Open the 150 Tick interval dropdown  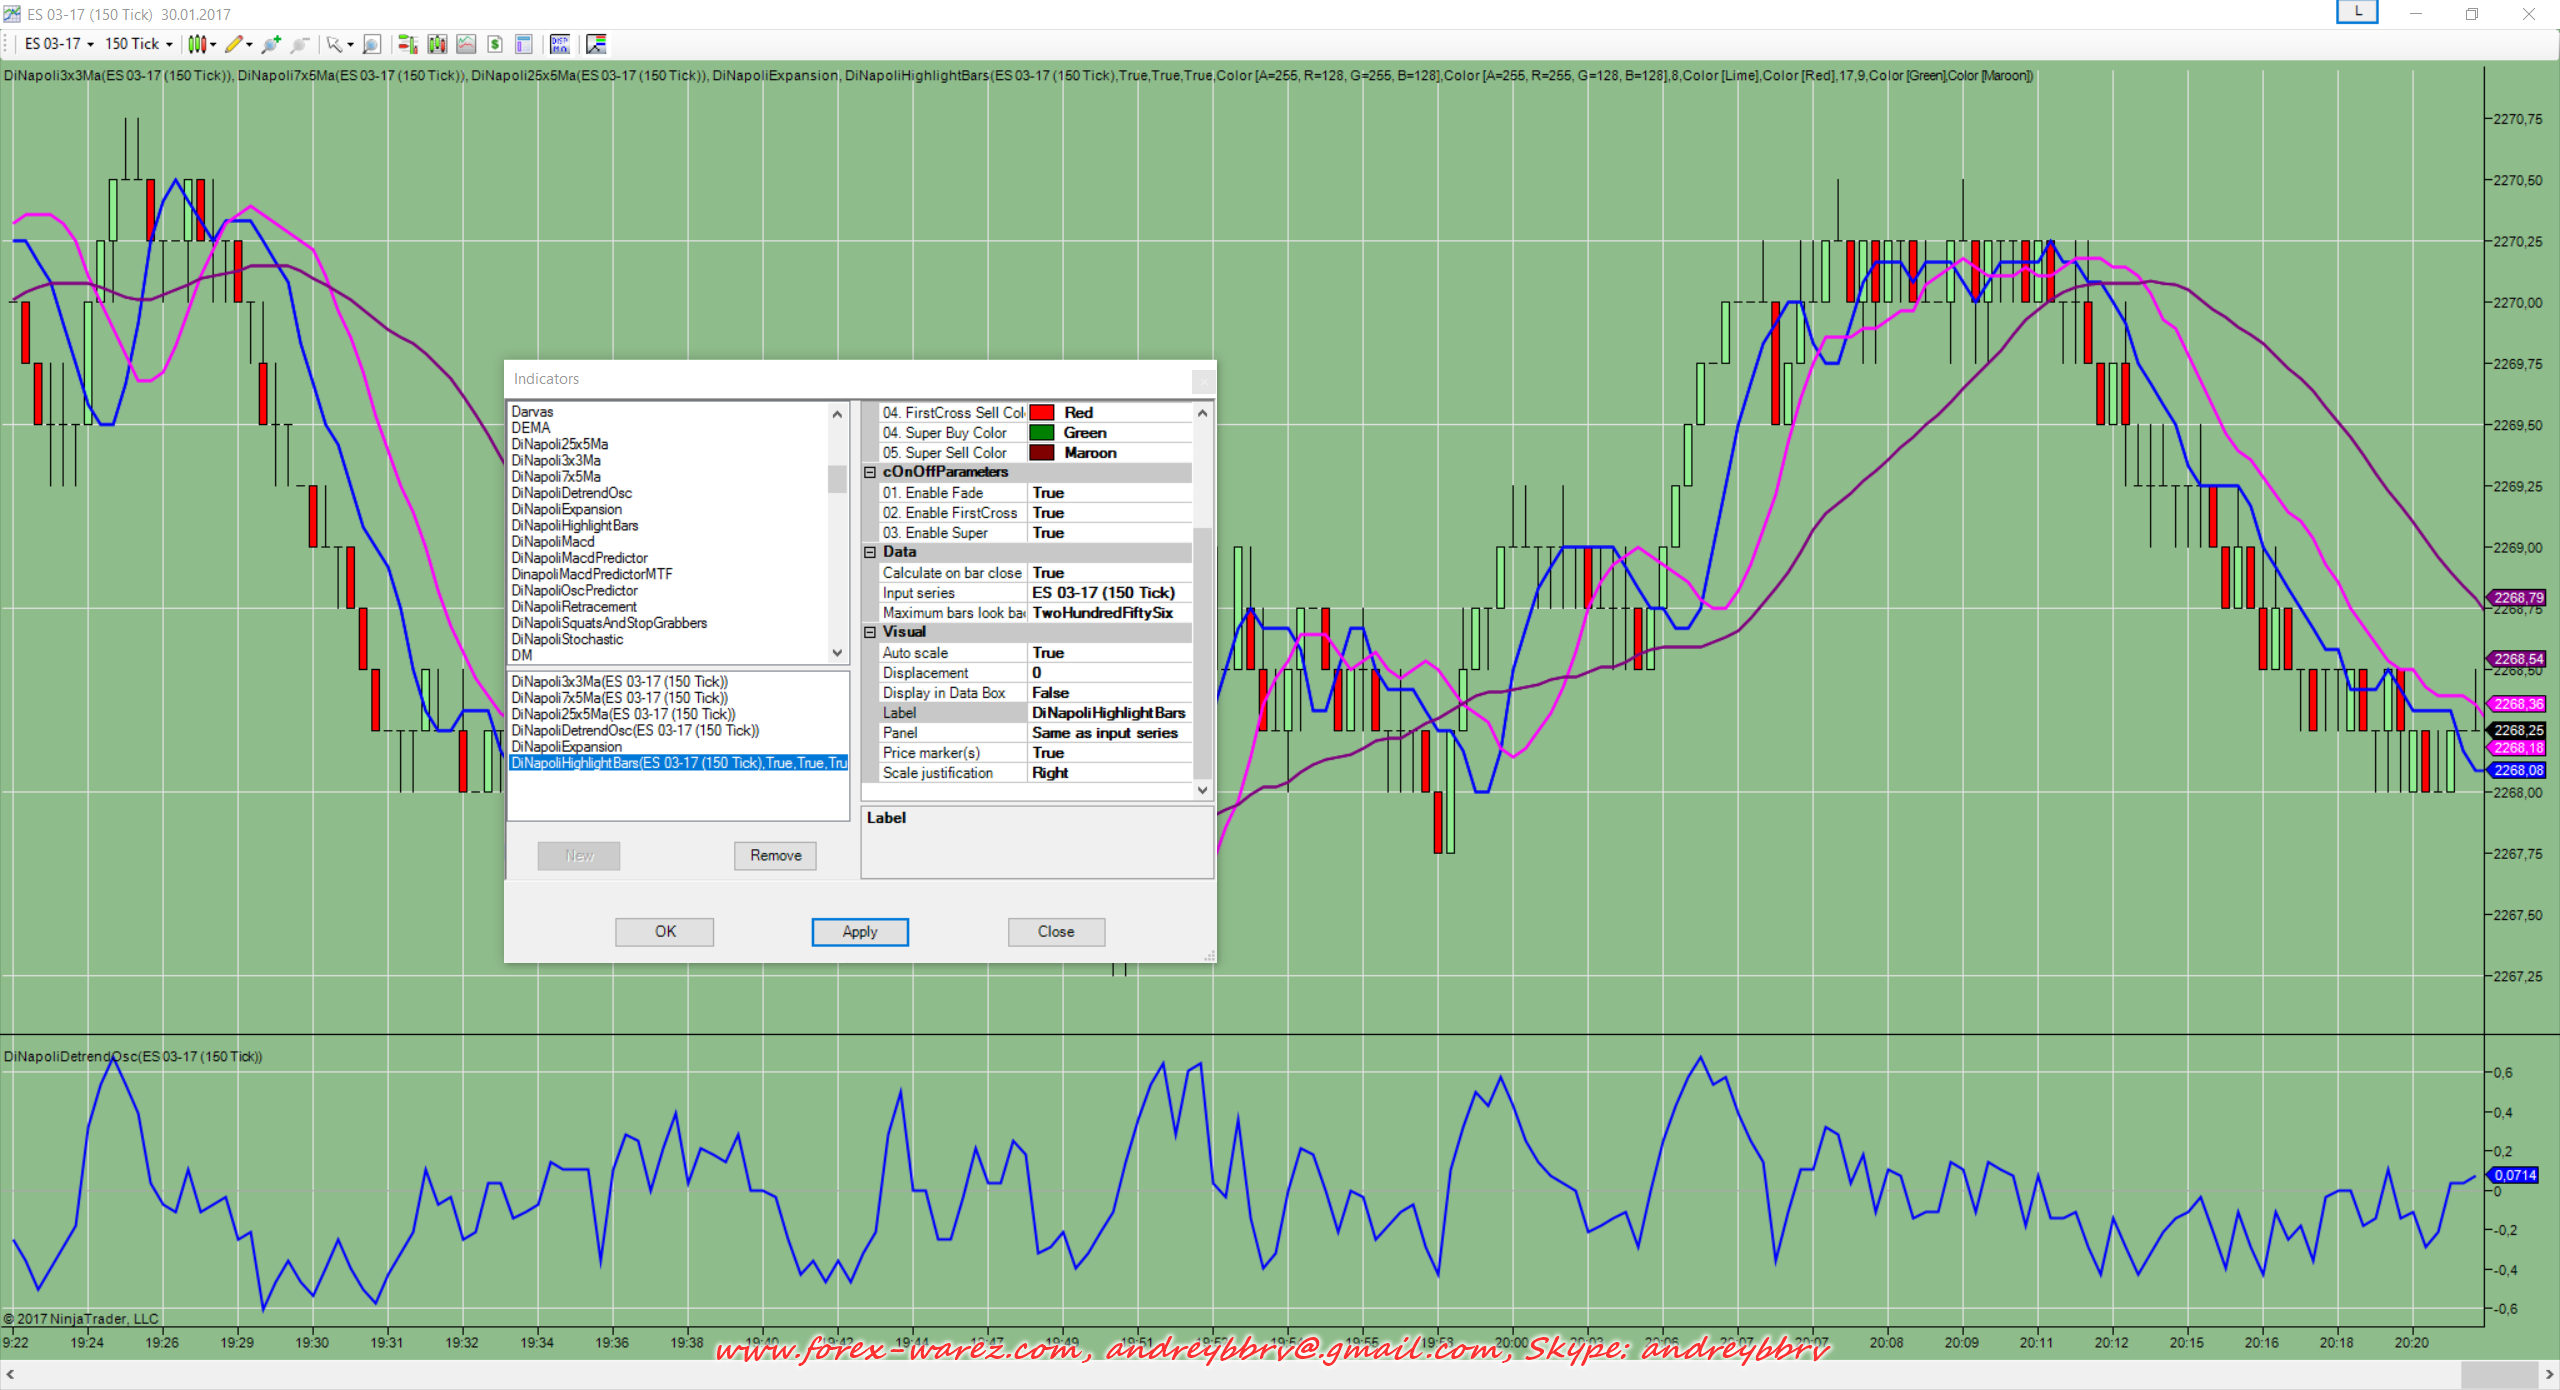pyautogui.click(x=138, y=44)
